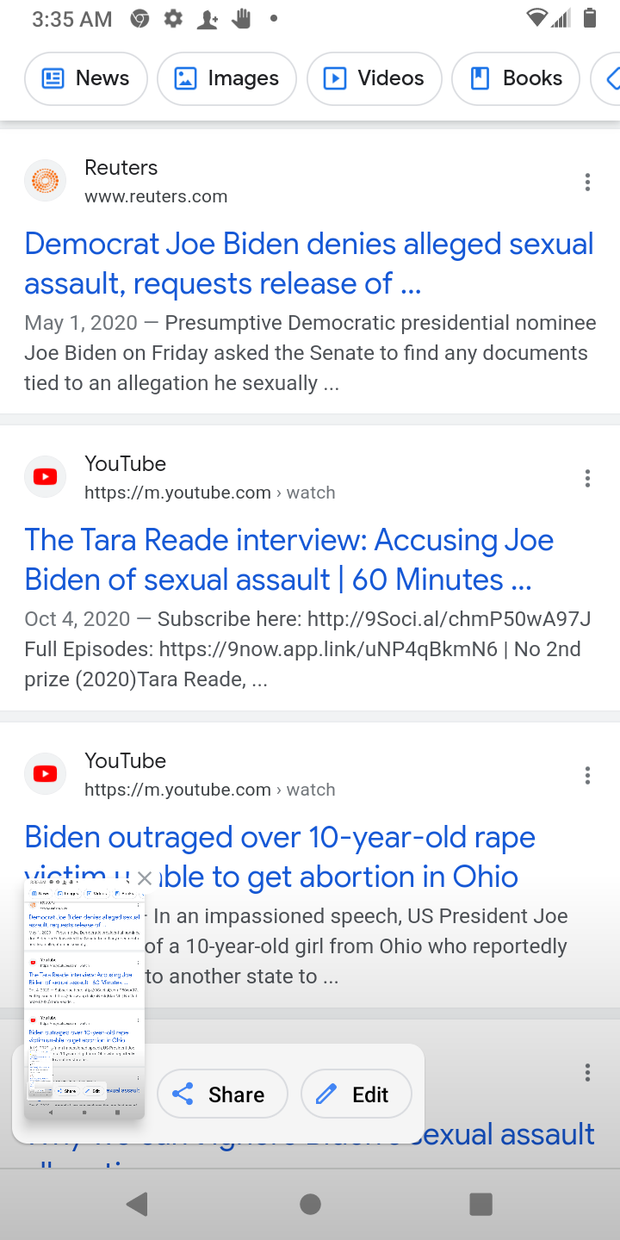
Task: Tap the second YouTube logo icon
Action: pos(45,774)
